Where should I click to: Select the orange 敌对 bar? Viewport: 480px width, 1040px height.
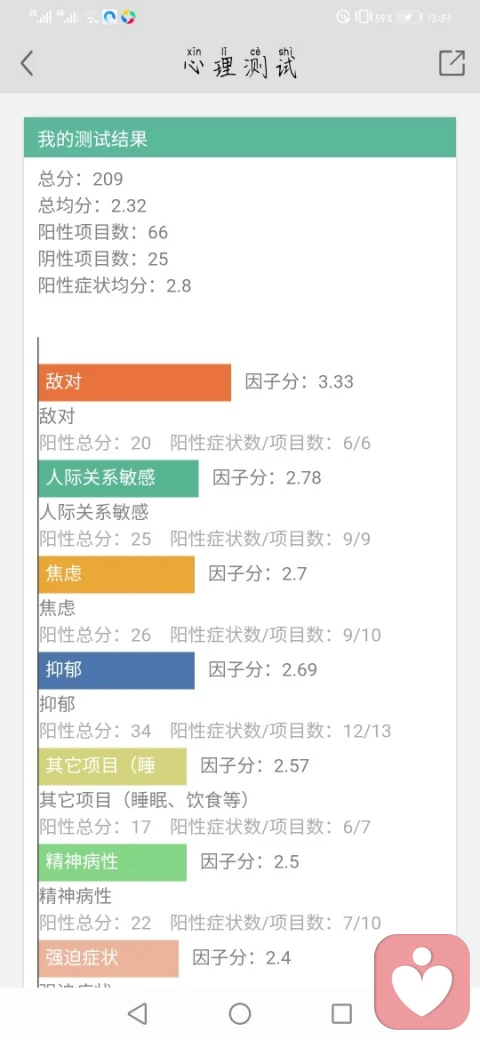tap(135, 382)
